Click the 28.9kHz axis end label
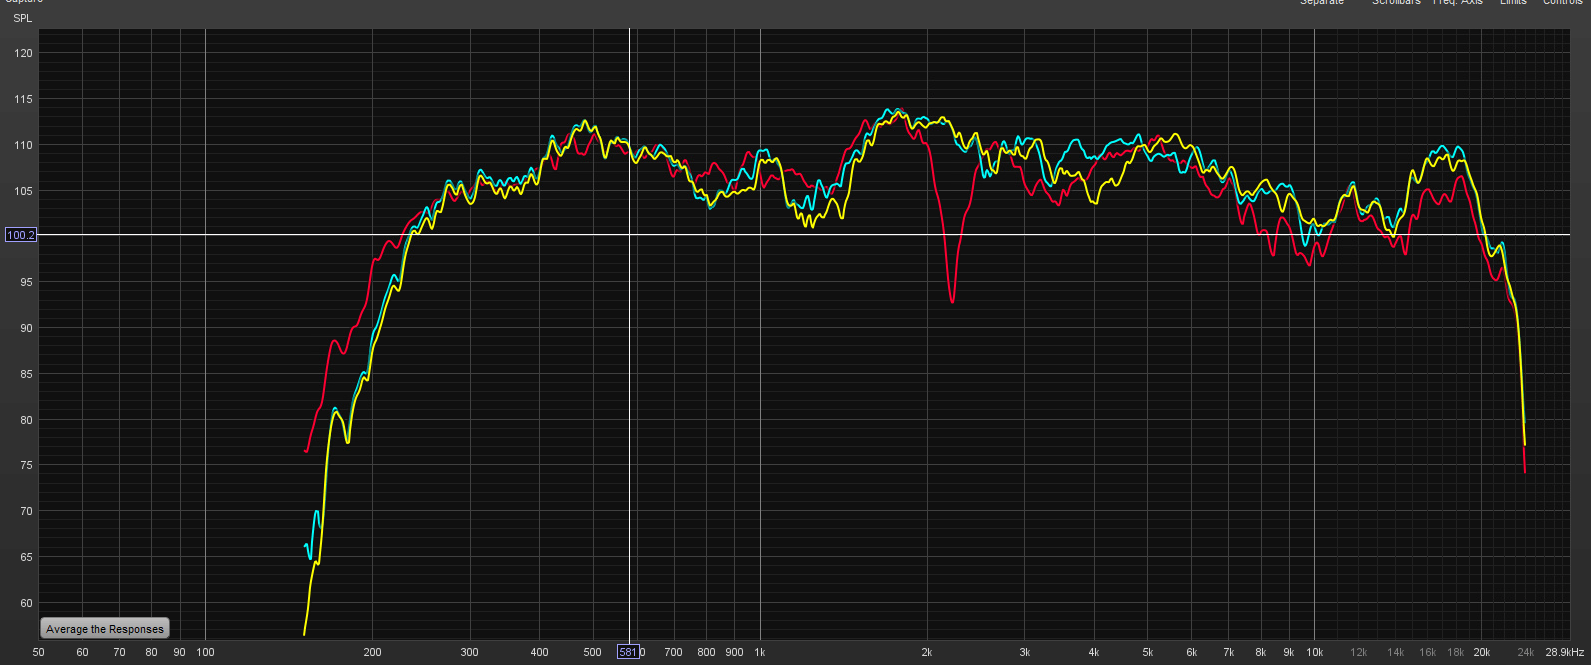The width and height of the screenshot is (1591, 665). [1564, 652]
